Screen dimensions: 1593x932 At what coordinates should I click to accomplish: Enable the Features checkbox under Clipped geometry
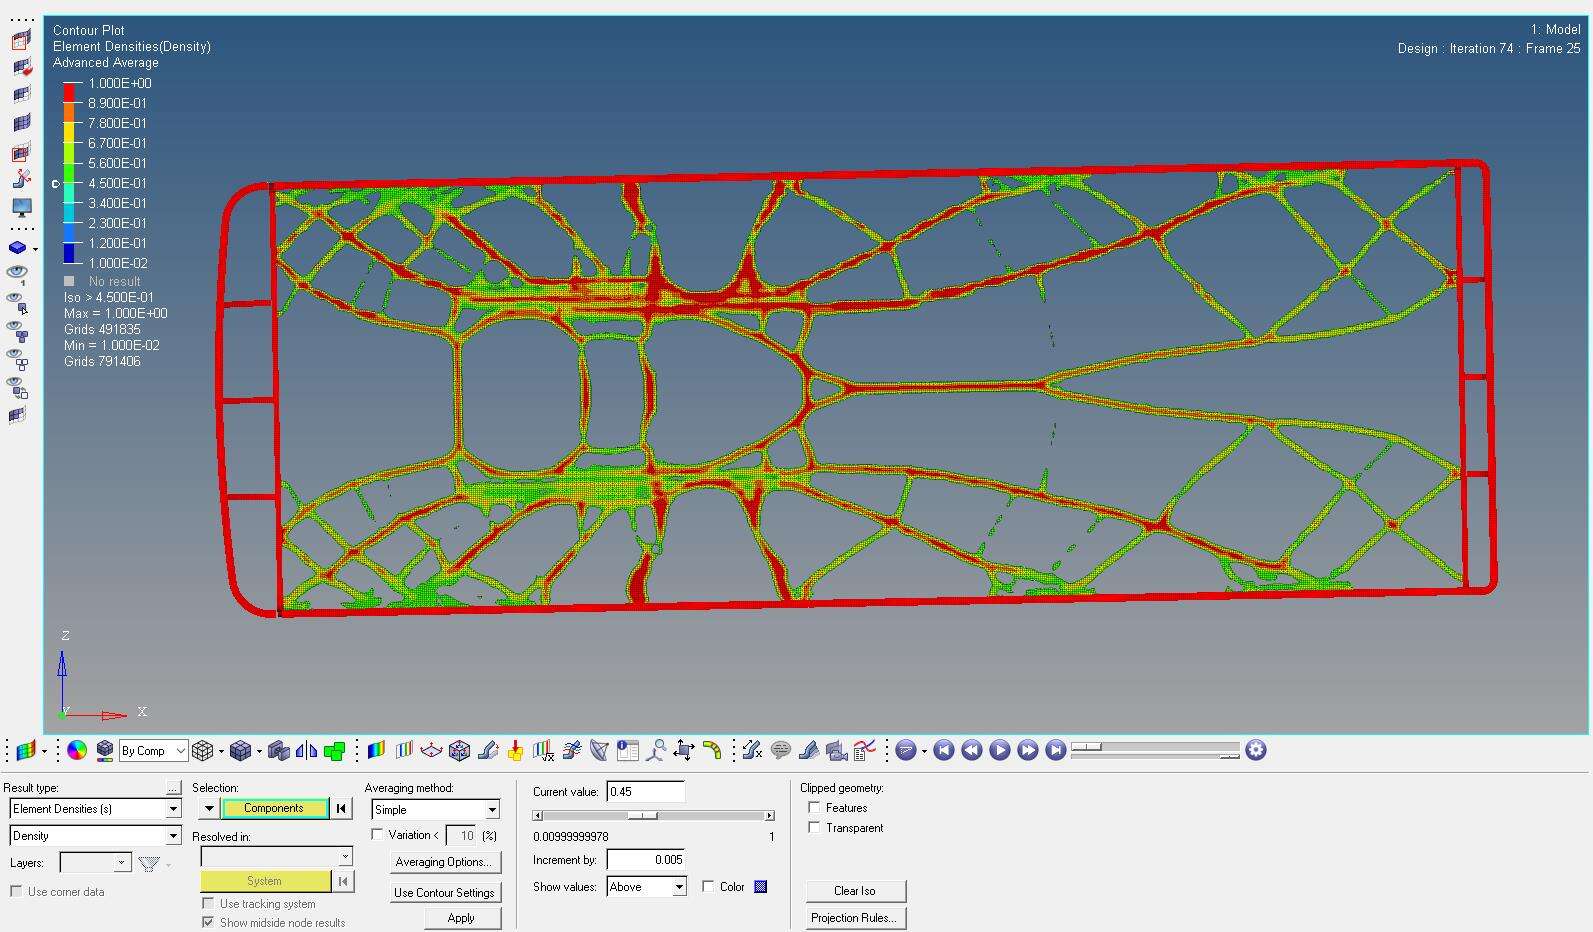[814, 808]
